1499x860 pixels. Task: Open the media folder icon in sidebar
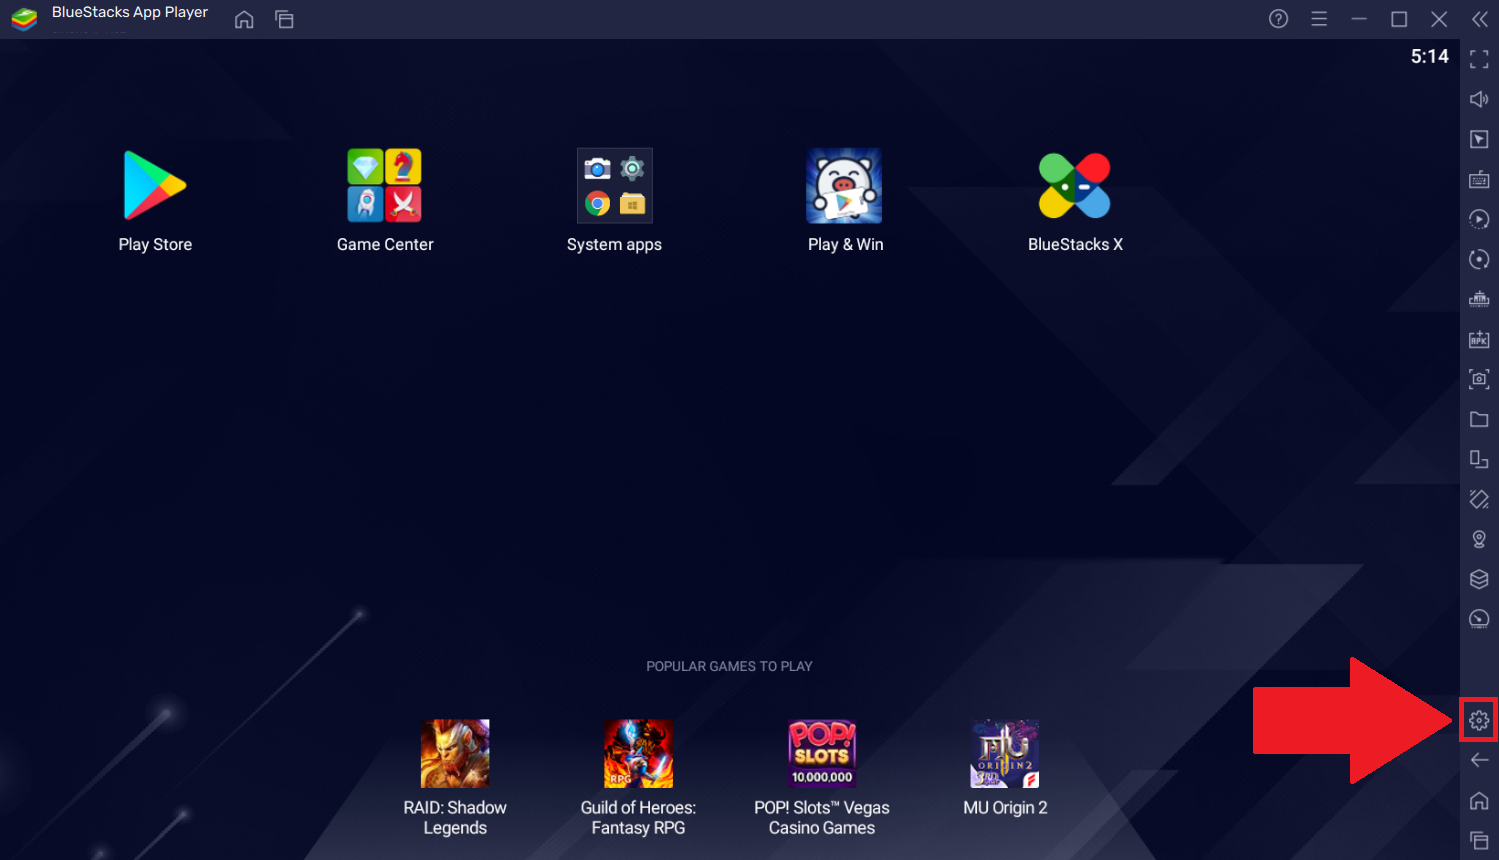click(x=1479, y=419)
